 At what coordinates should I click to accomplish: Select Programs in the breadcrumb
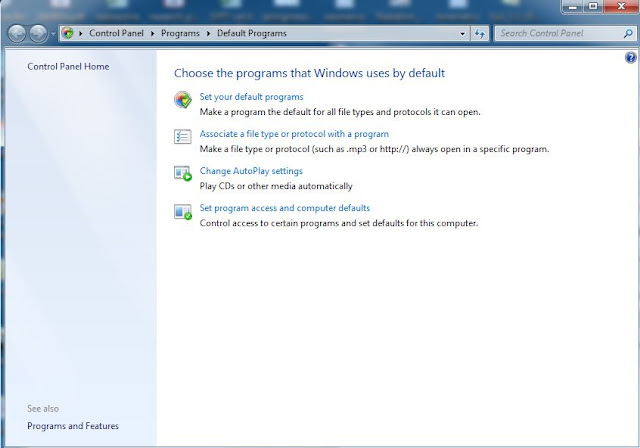coord(180,33)
